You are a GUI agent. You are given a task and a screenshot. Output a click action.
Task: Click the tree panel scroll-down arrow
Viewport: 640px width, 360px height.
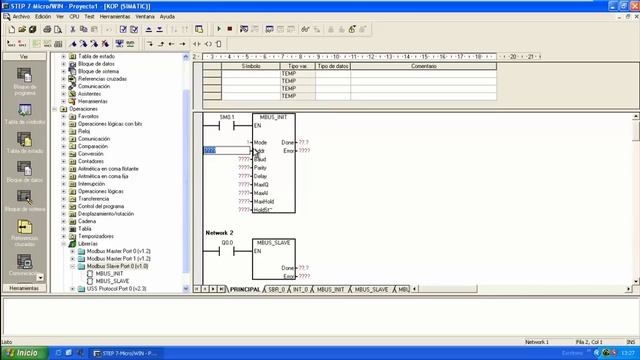186,289
